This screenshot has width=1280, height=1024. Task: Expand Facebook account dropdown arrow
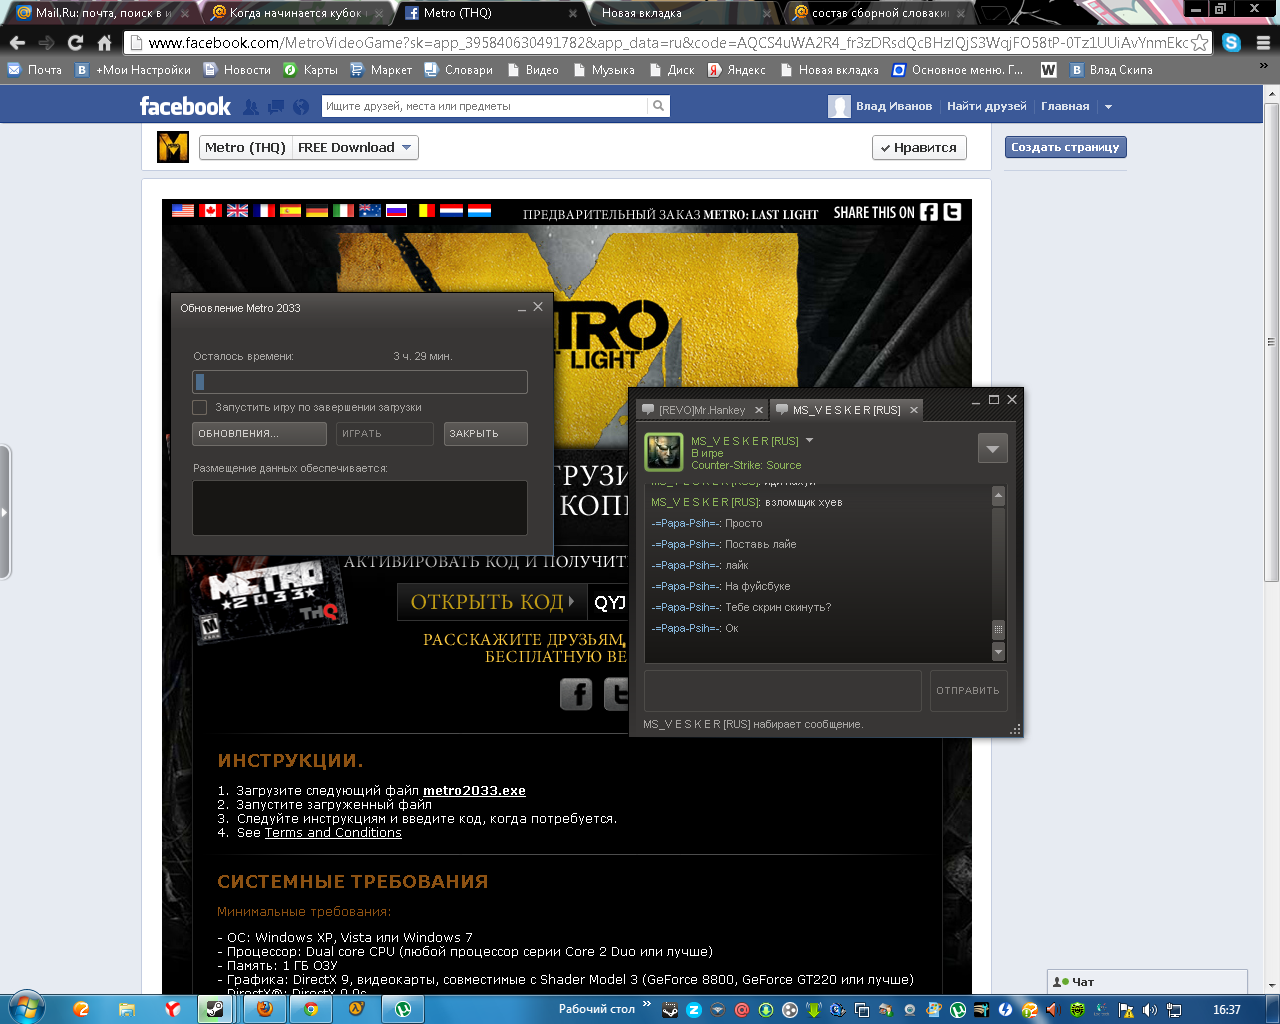[1108, 107]
